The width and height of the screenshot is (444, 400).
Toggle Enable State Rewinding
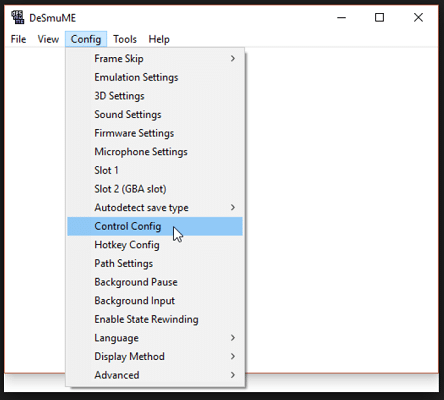155,319
